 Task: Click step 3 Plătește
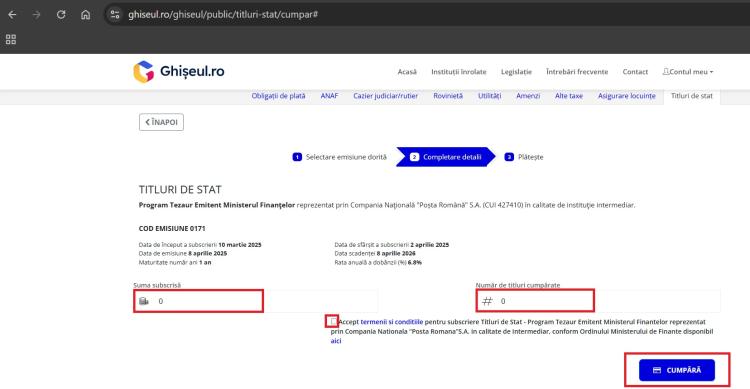pyautogui.click(x=524, y=157)
